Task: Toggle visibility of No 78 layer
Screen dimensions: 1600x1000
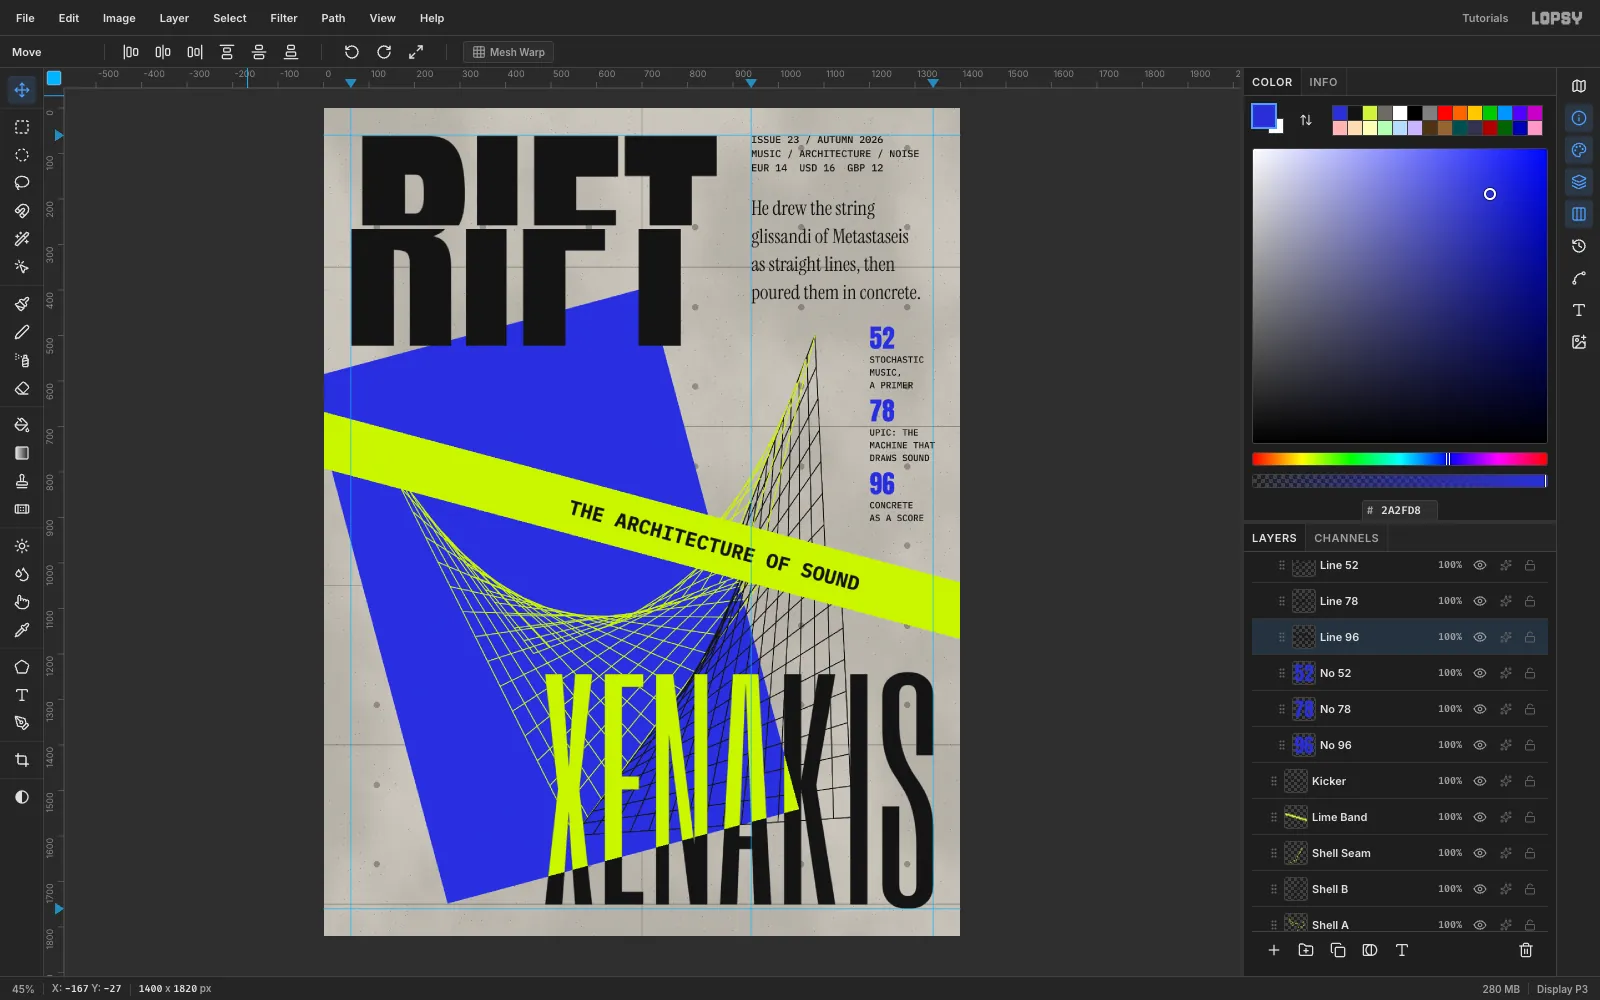Action: tap(1480, 709)
